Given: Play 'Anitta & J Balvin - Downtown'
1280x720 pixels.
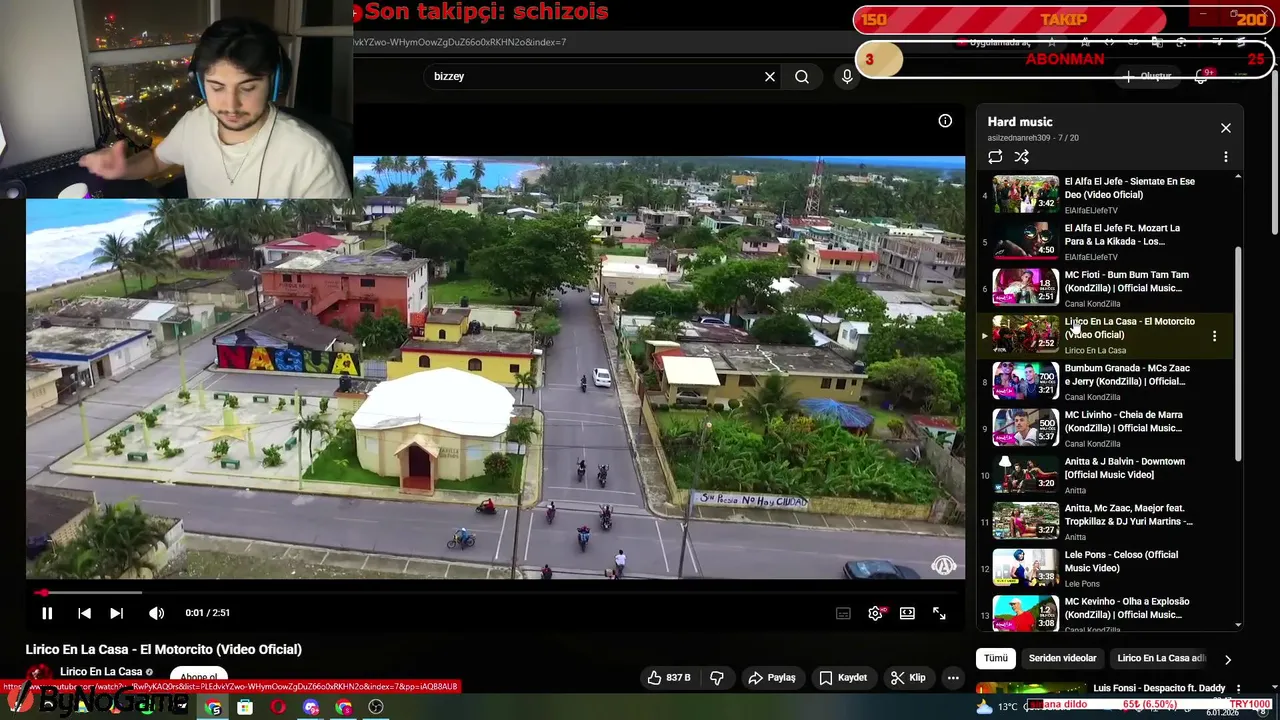Looking at the screenshot, I should pos(1107,475).
